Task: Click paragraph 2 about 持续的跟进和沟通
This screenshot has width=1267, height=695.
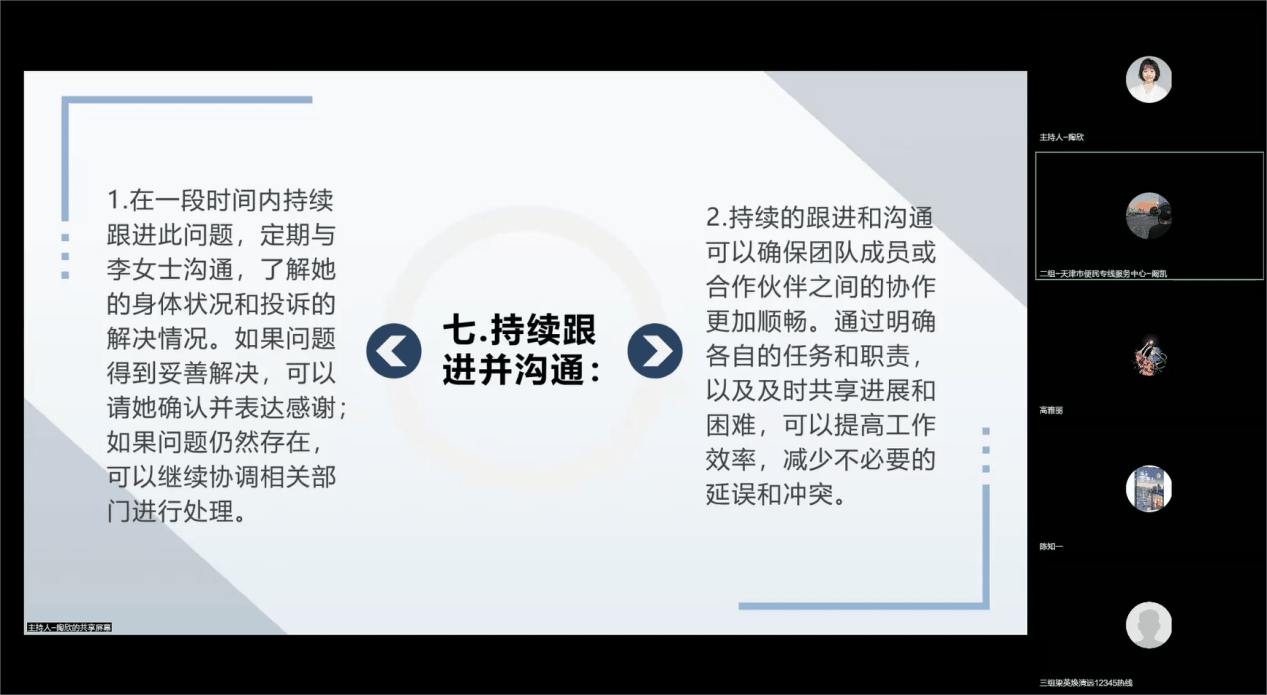Action: [820, 356]
